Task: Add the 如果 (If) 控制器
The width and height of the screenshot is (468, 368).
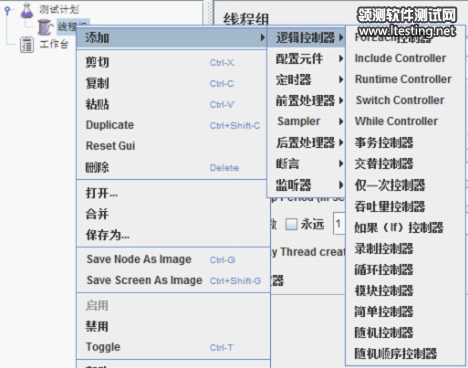Action: [x=405, y=228]
